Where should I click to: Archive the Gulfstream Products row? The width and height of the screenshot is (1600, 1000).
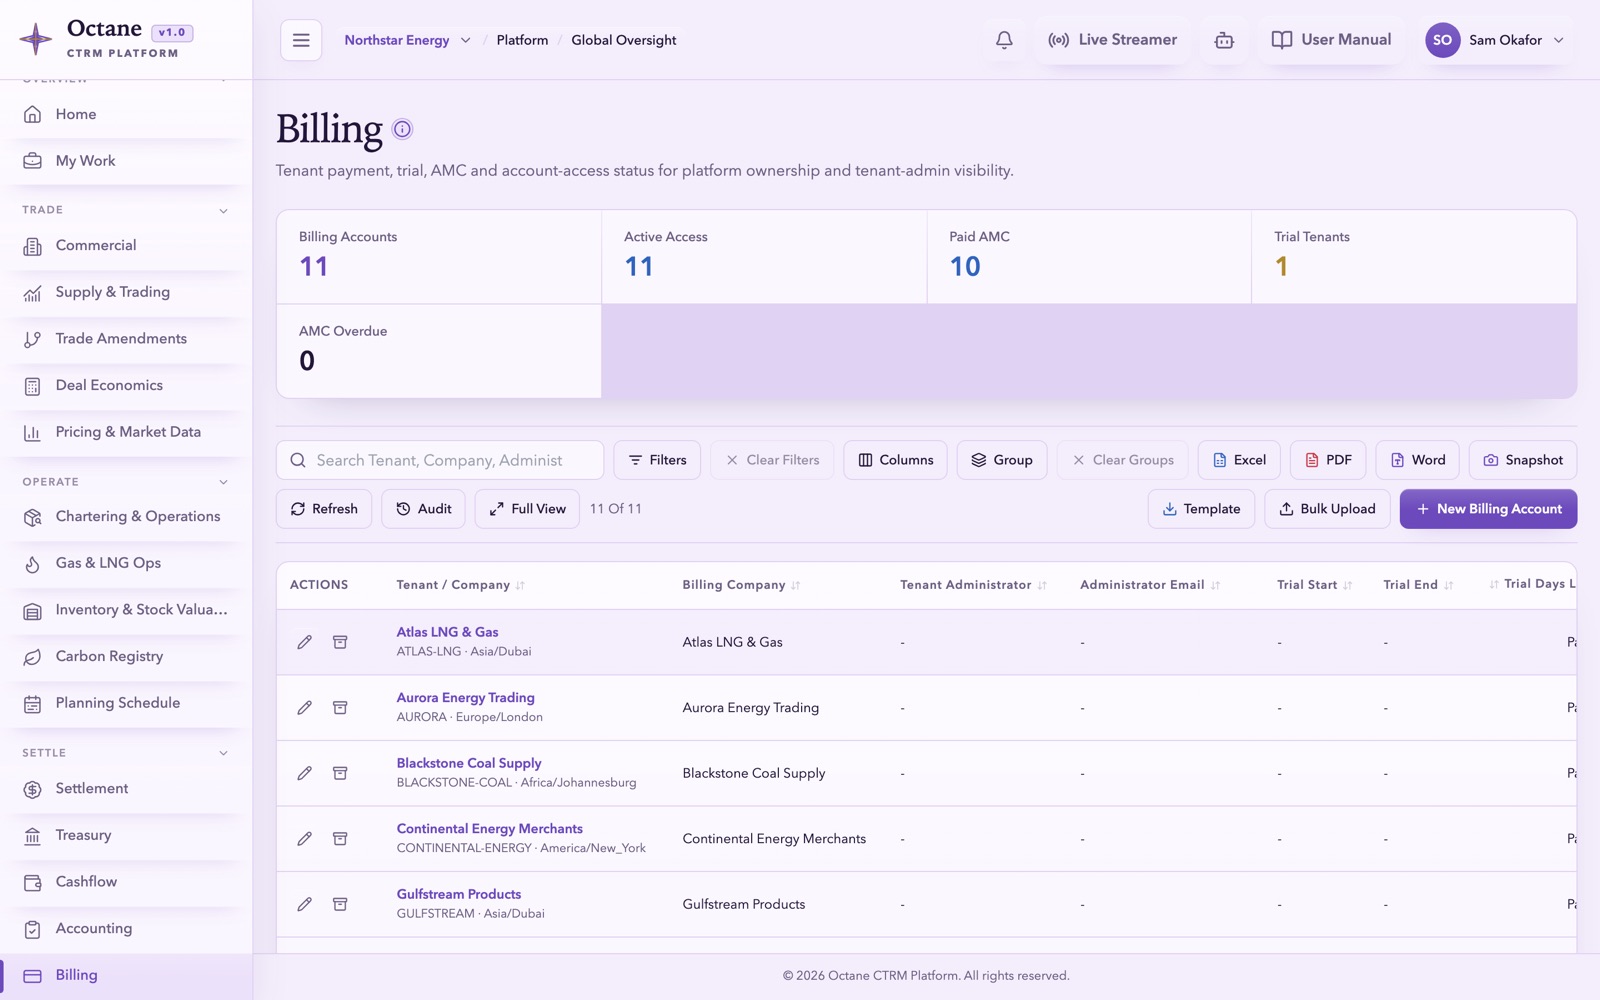(x=340, y=904)
